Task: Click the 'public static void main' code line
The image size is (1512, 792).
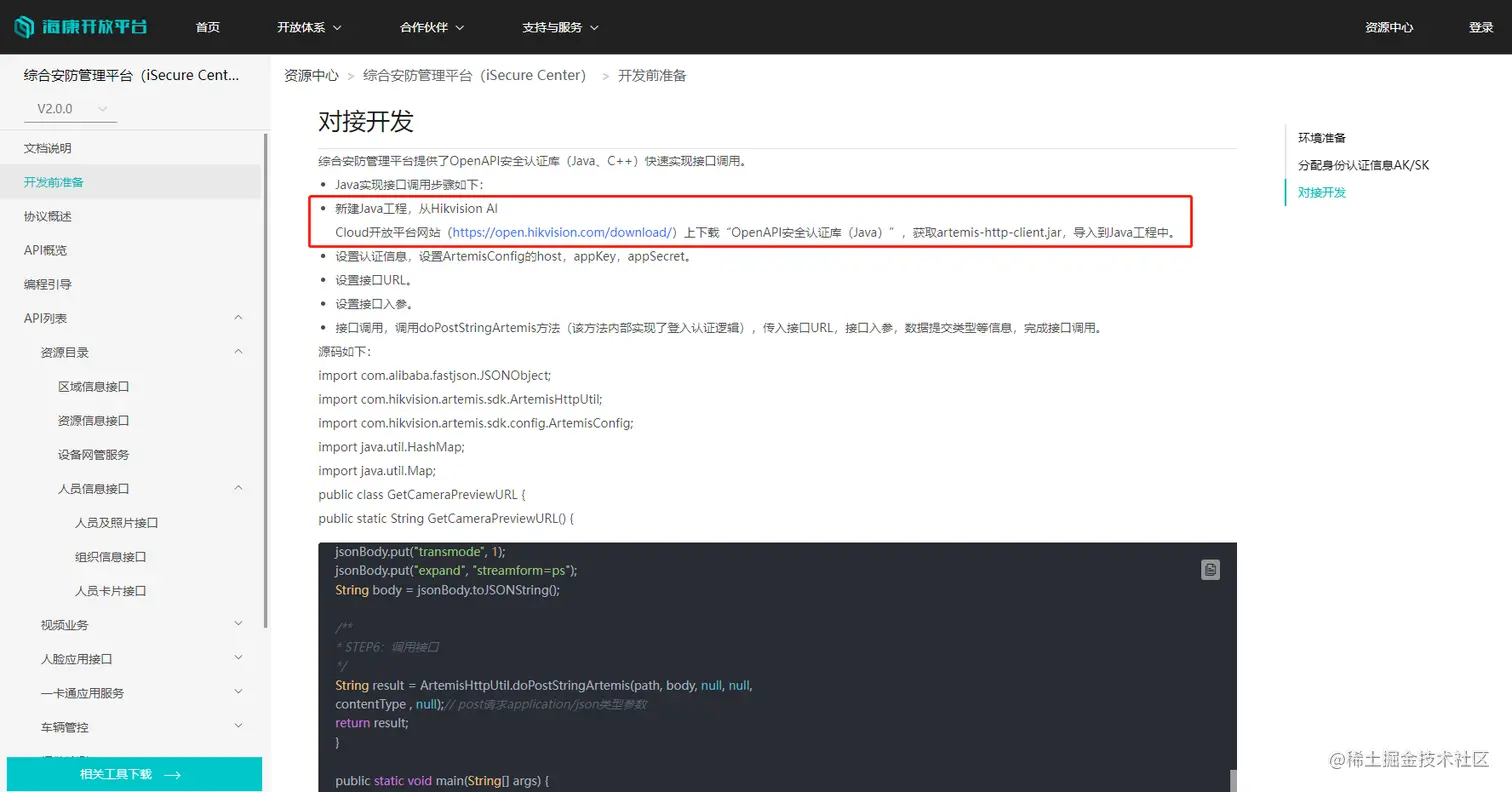Action: pyautogui.click(x=442, y=780)
